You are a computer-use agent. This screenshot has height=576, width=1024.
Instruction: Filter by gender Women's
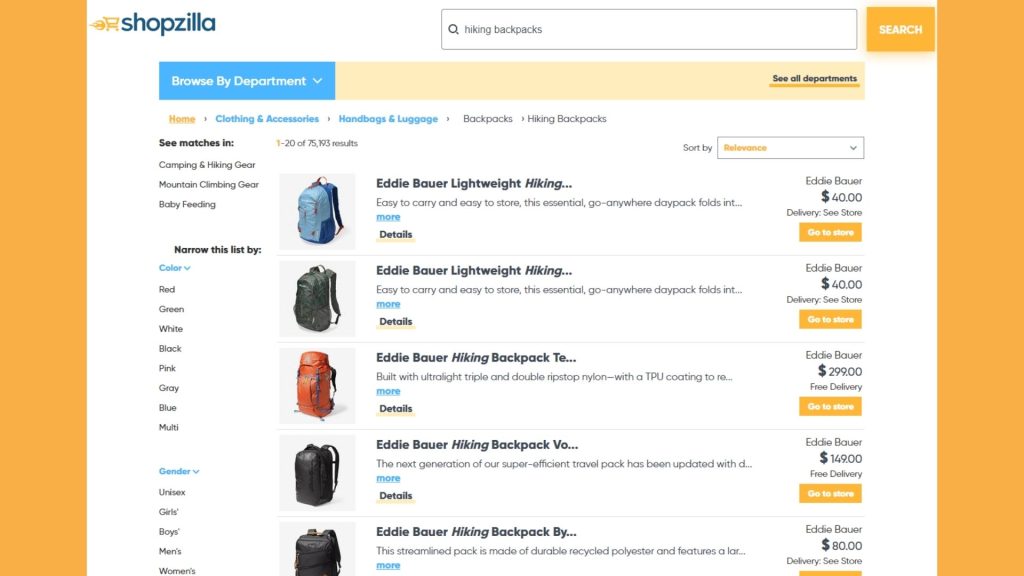[x=177, y=571]
